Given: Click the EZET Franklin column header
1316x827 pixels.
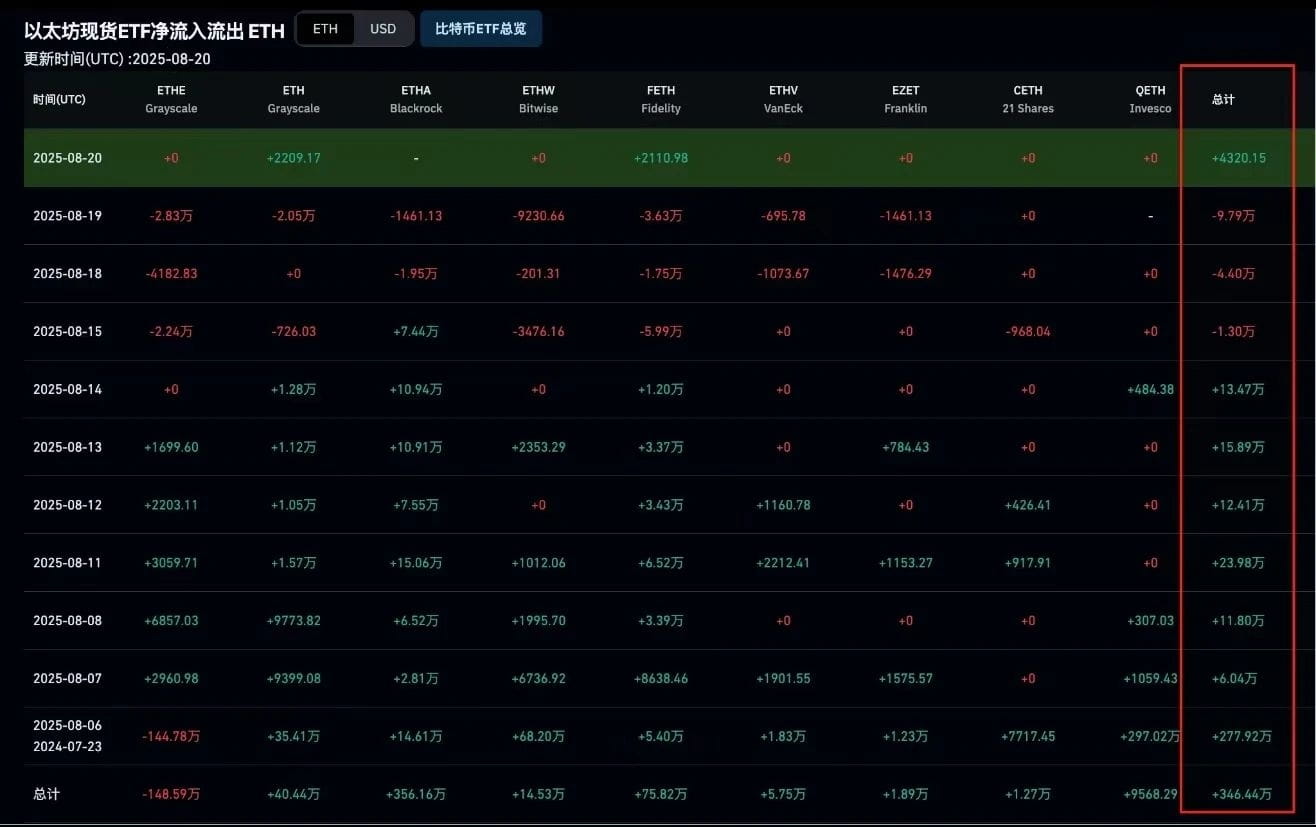Looking at the screenshot, I should pyautogui.click(x=905, y=99).
